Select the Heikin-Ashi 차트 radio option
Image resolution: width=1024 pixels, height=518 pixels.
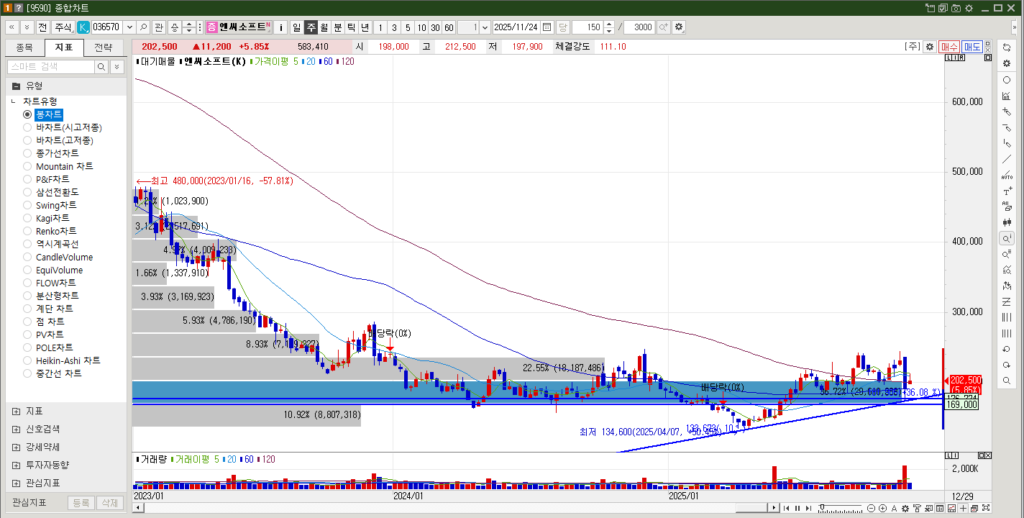pyautogui.click(x=70, y=360)
